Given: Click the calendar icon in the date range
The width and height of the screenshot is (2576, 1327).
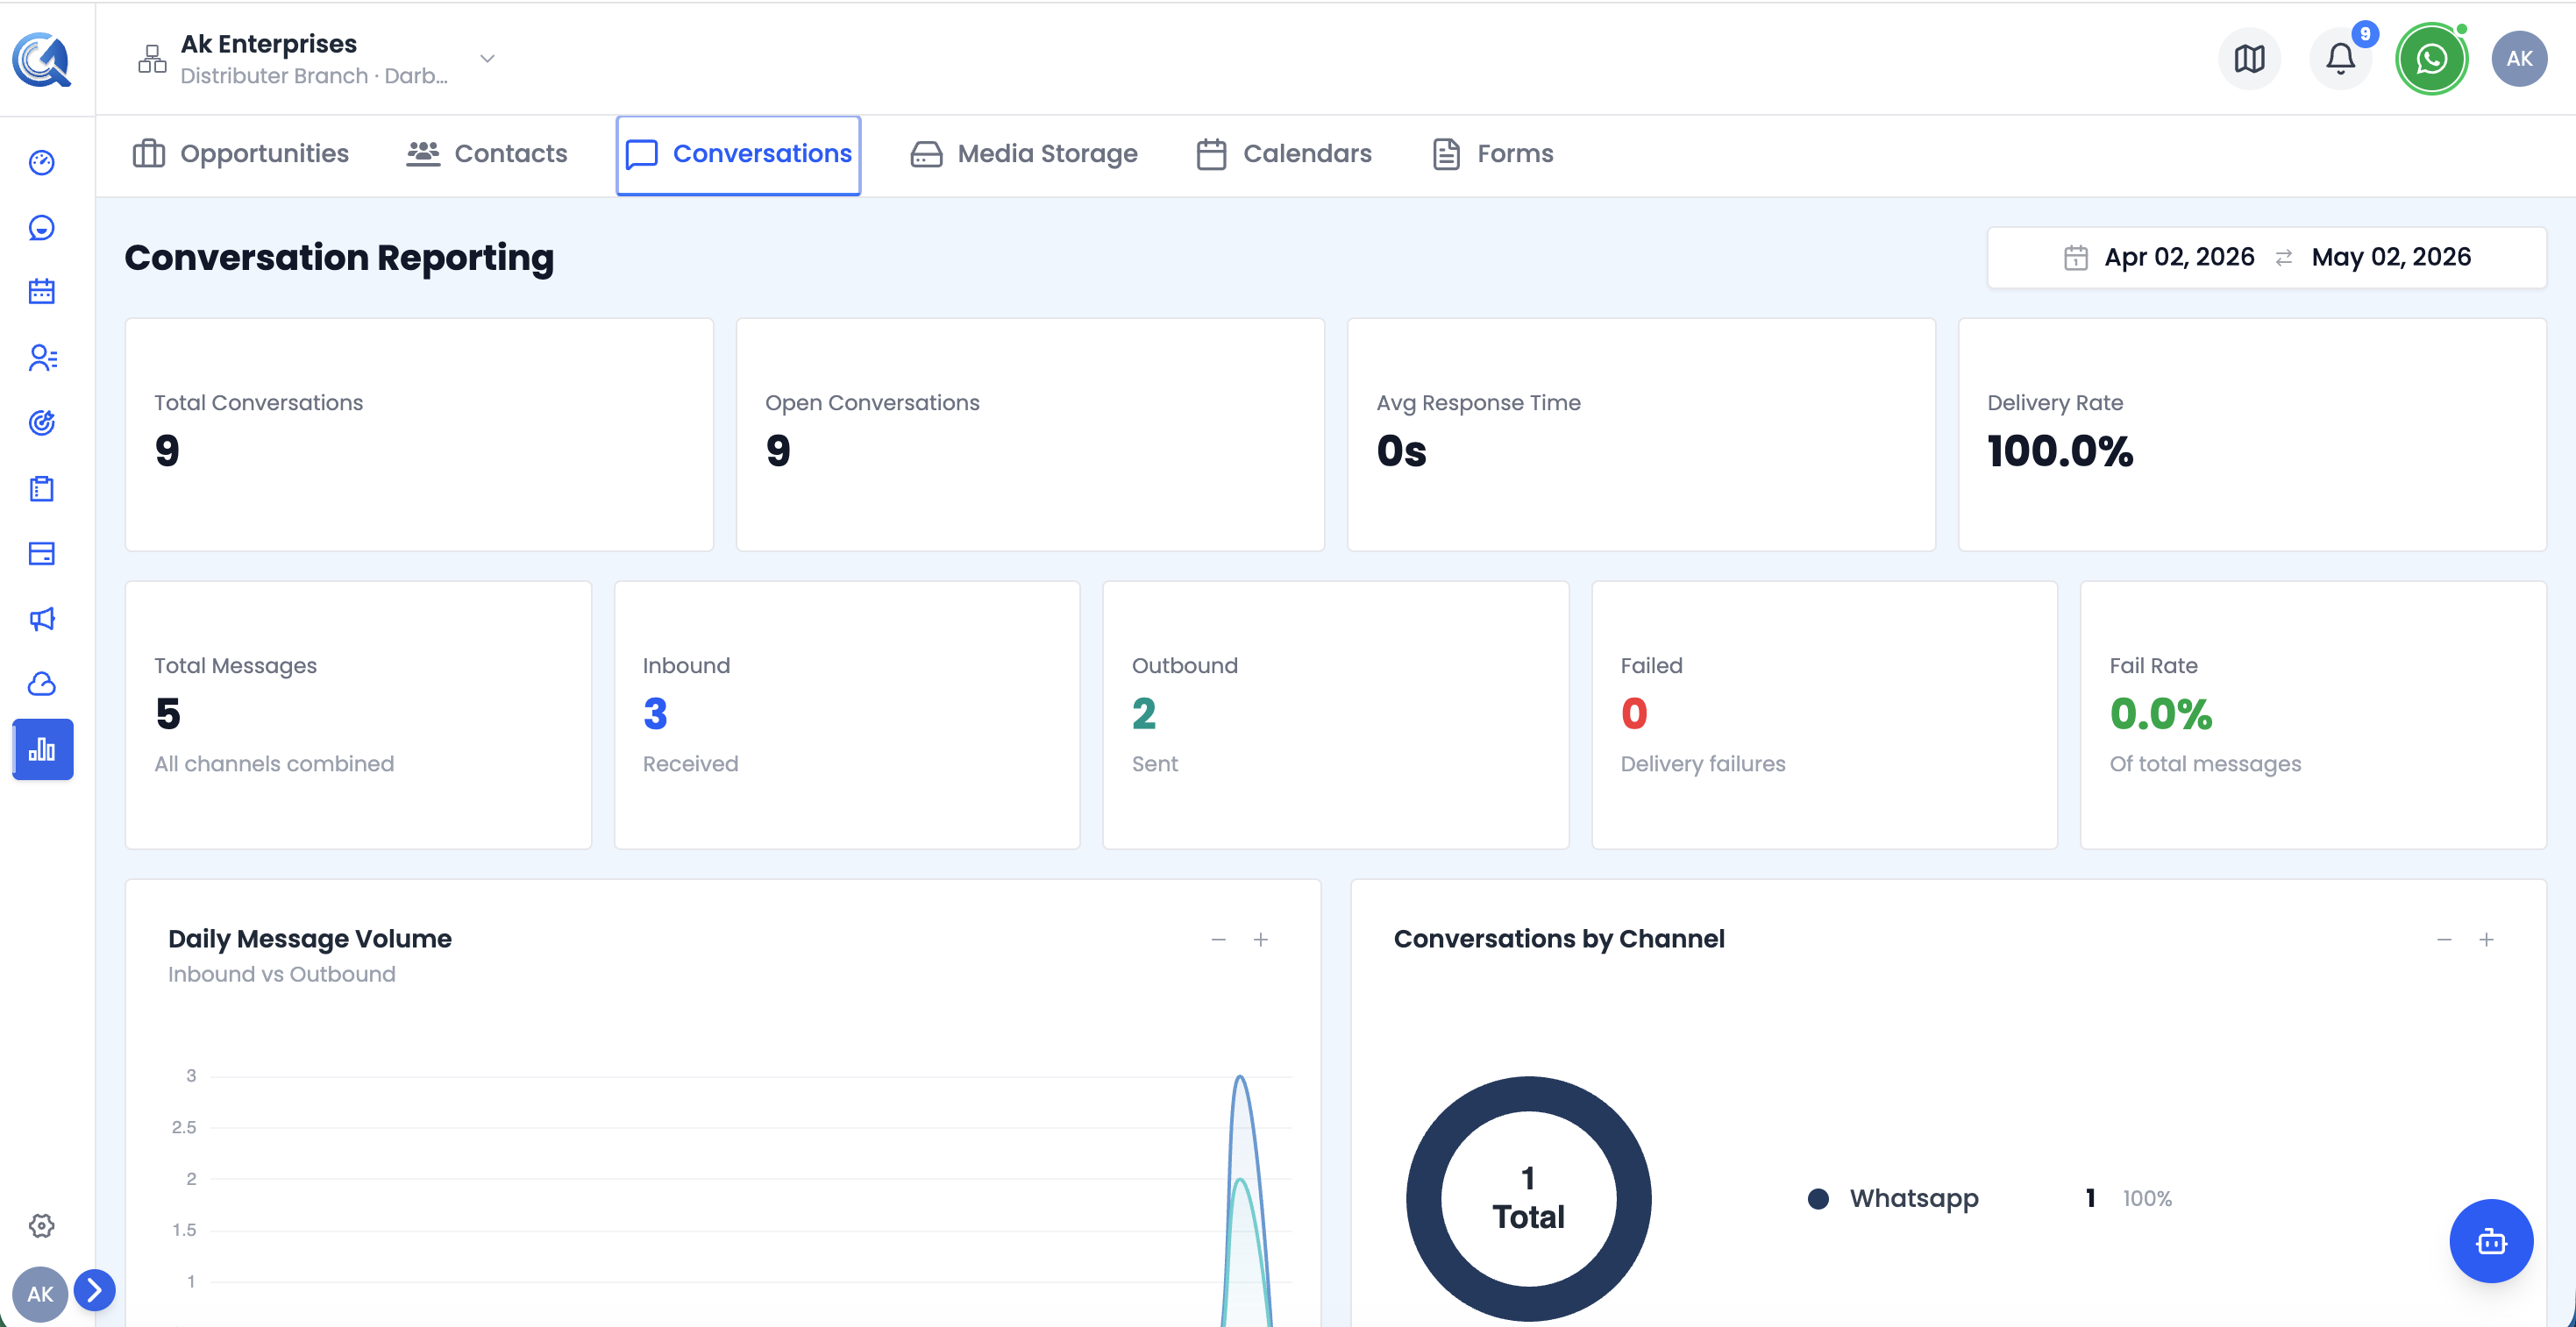Looking at the screenshot, I should [2076, 258].
